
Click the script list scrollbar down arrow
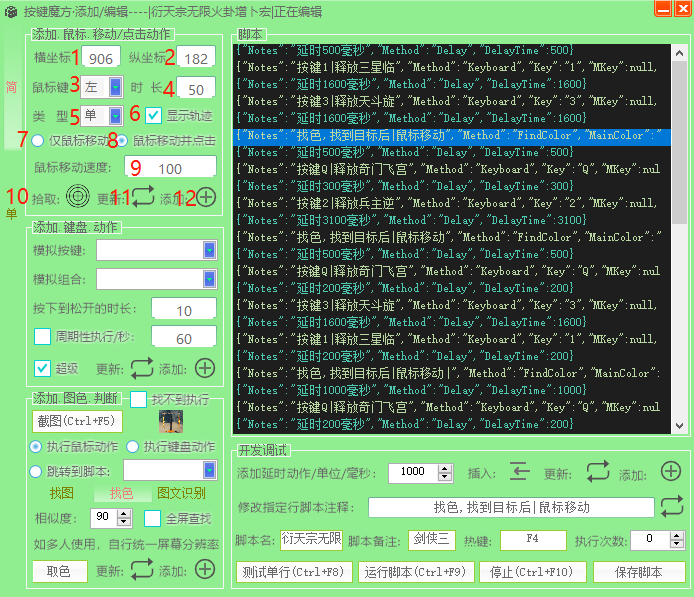point(679,426)
